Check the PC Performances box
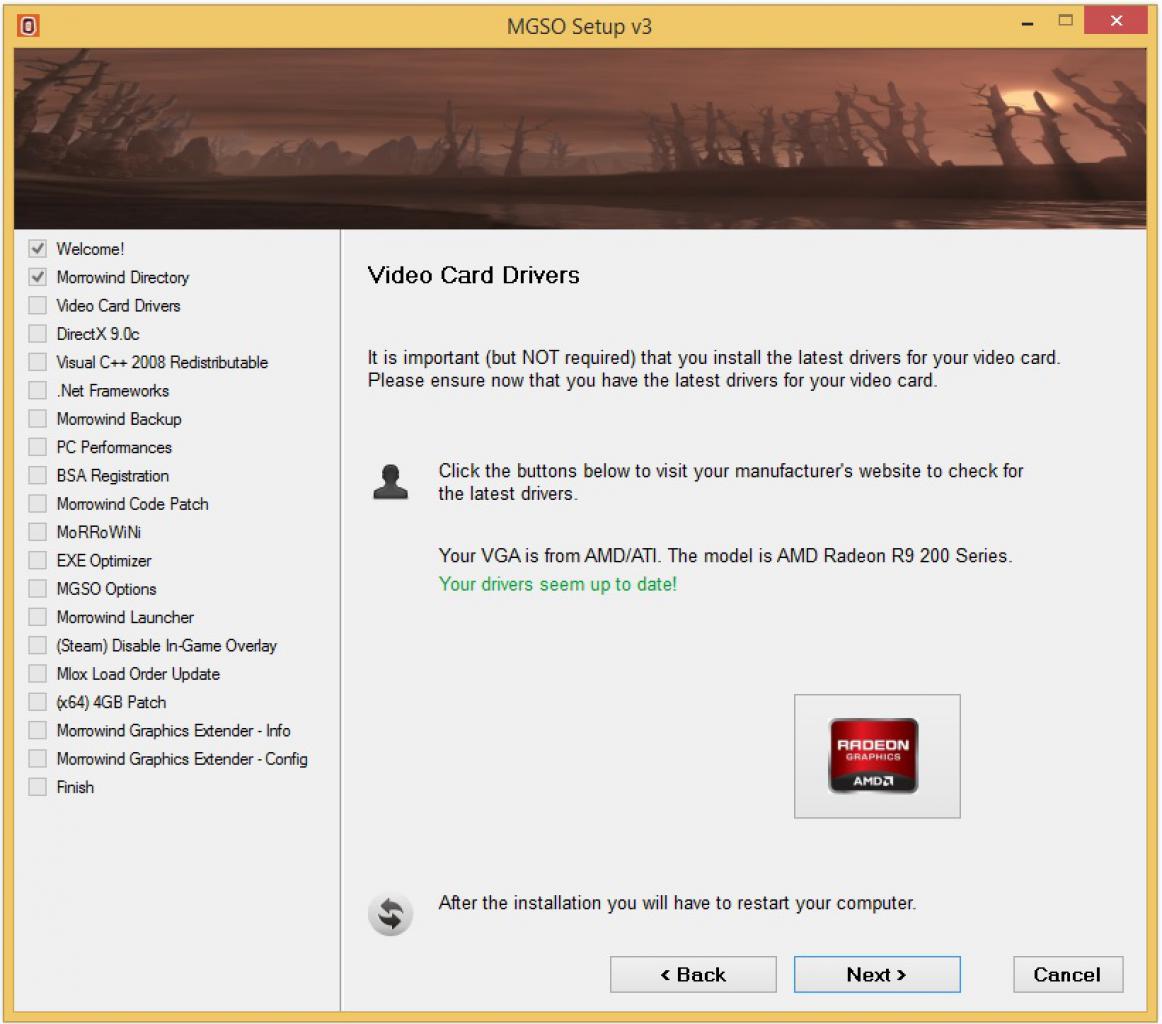This screenshot has height=1024, width=1162. (x=37, y=447)
